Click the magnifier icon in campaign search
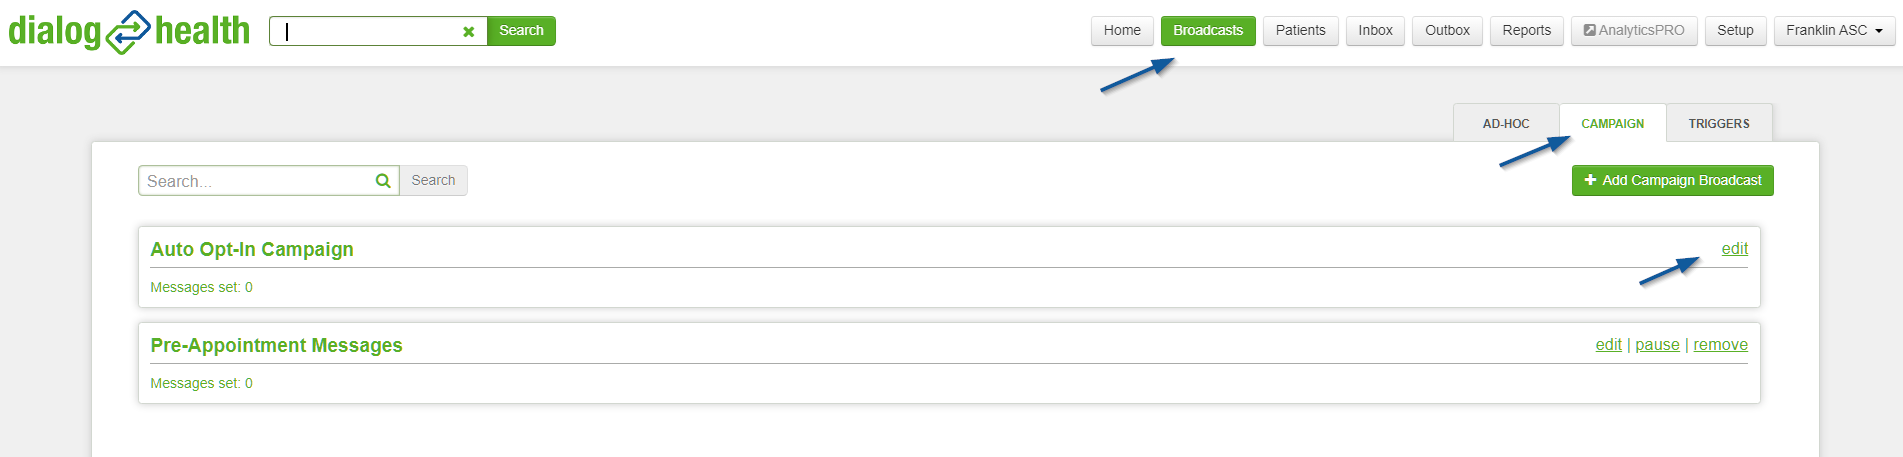Screen dimensions: 1903x457 [x=383, y=181]
